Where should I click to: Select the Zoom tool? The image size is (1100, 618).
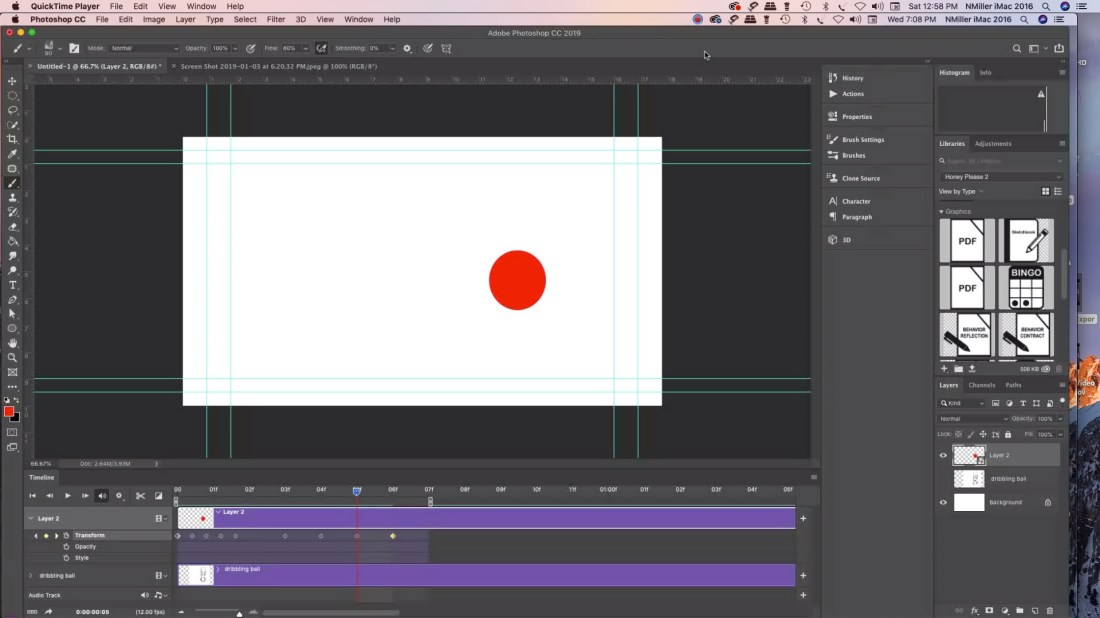[13, 355]
